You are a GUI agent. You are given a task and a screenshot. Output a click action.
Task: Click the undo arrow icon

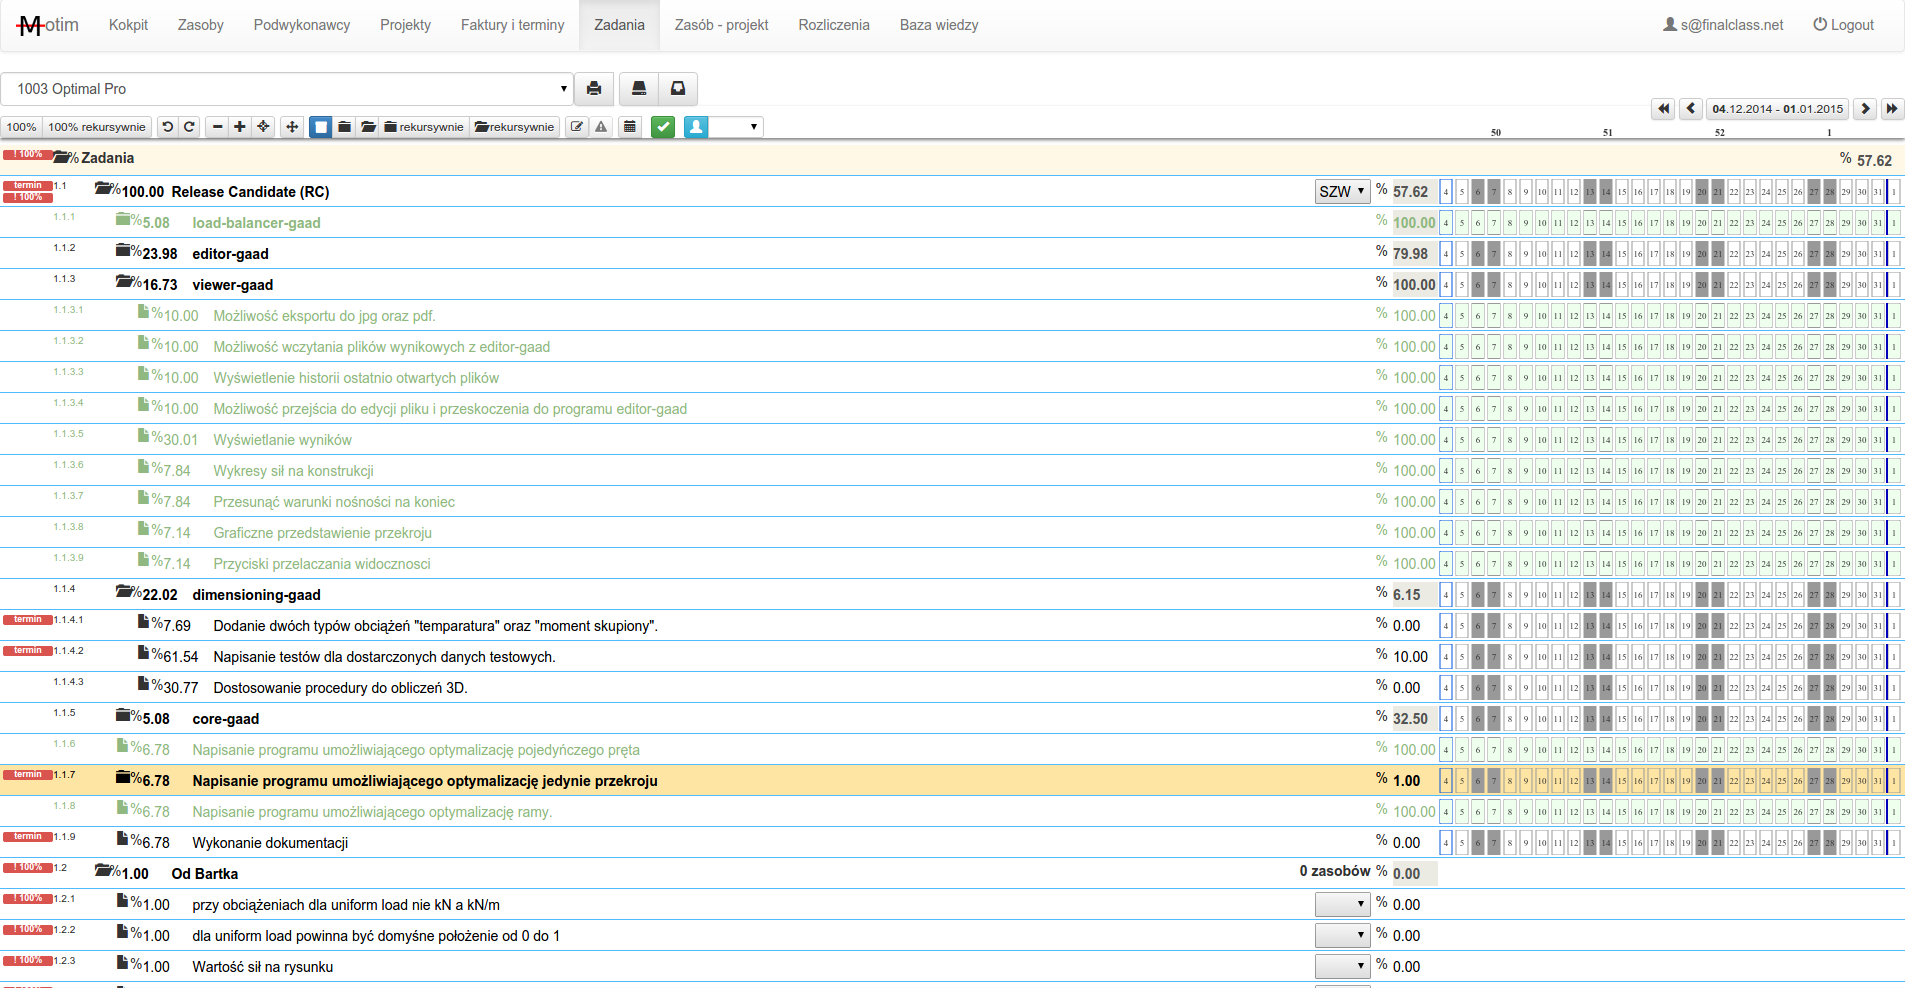pos(167,127)
